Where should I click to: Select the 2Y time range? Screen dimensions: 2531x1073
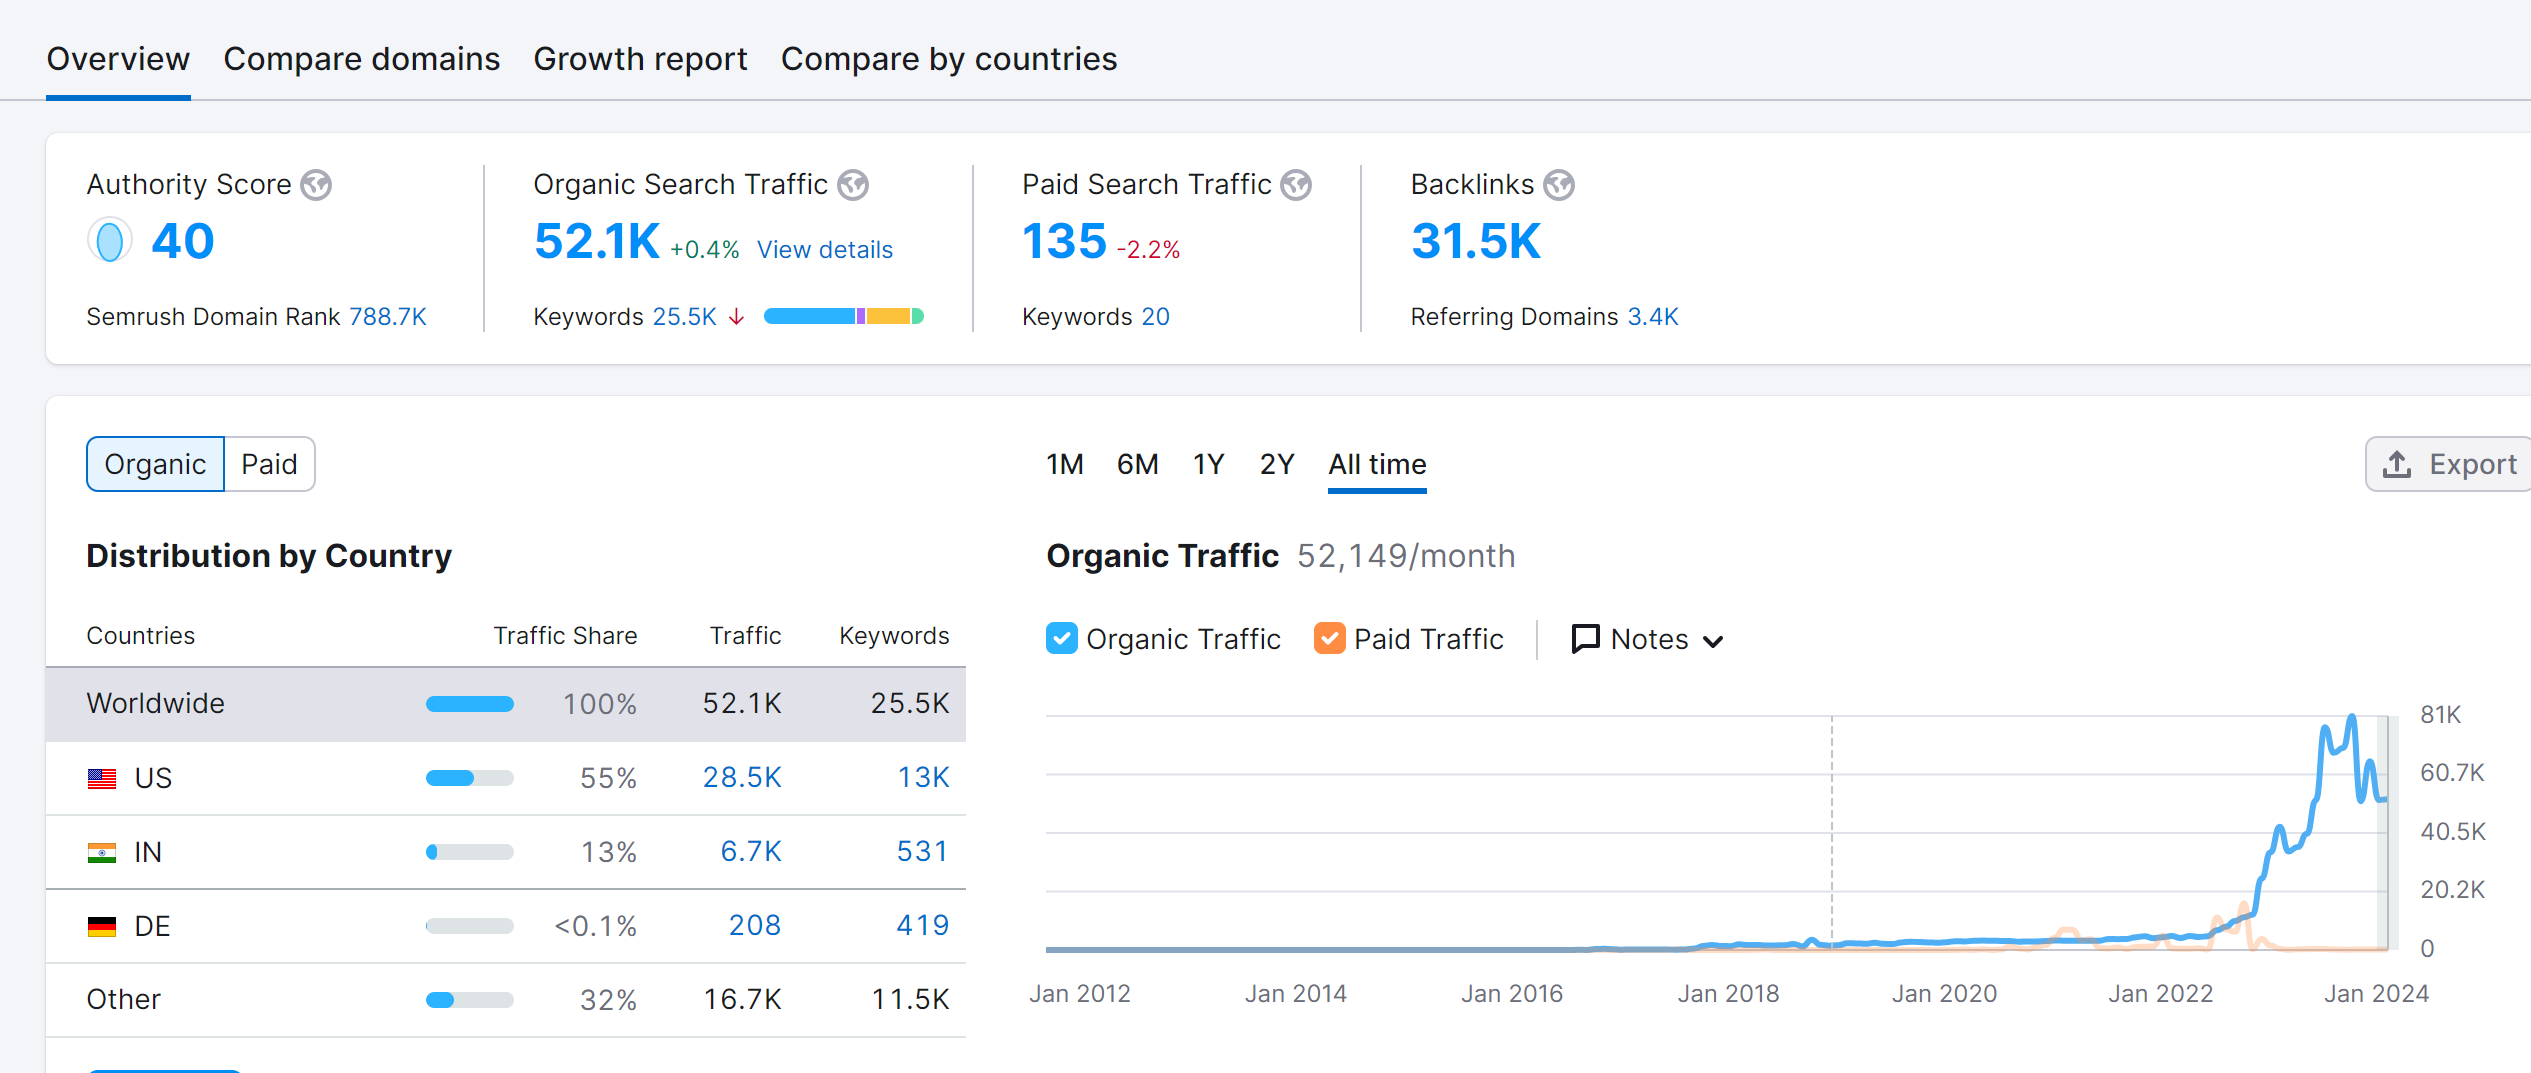click(x=1277, y=464)
